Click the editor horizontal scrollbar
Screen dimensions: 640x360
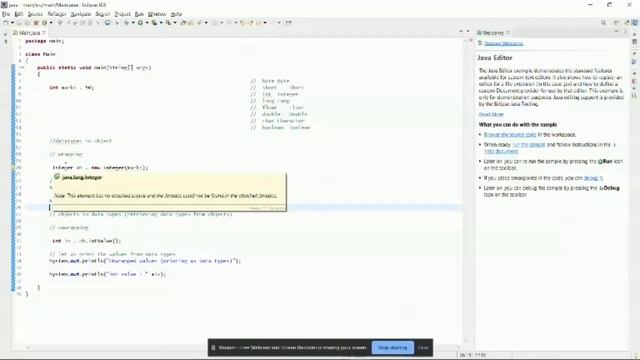point(243,348)
